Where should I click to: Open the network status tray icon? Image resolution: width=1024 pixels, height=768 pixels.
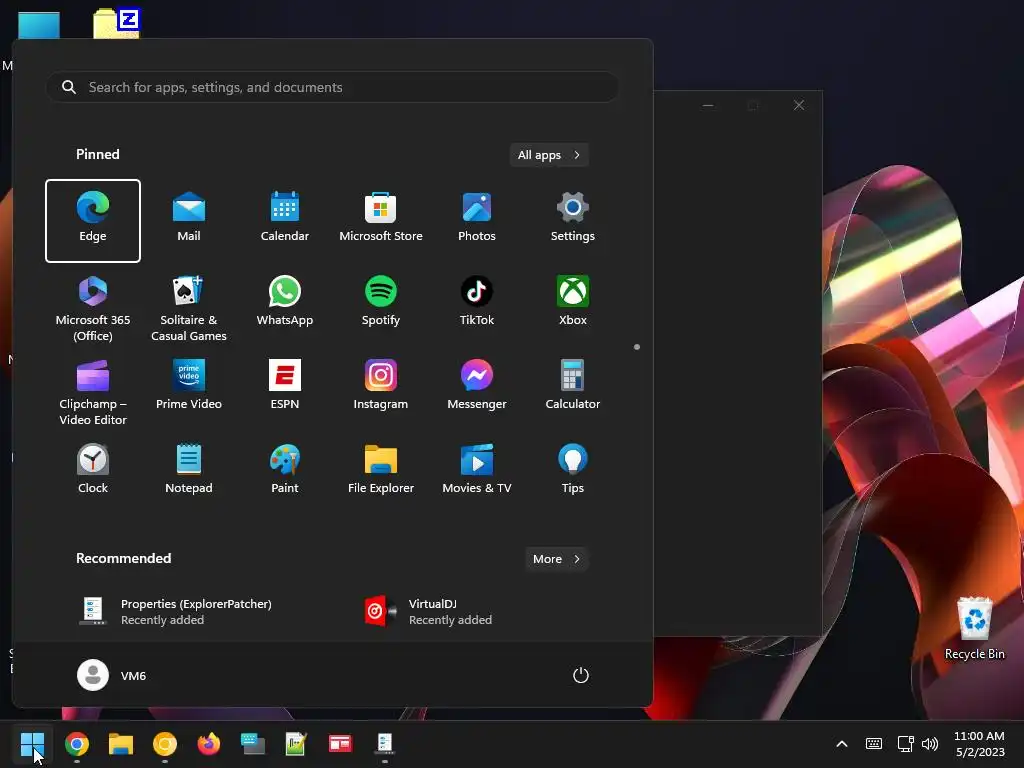[905, 744]
